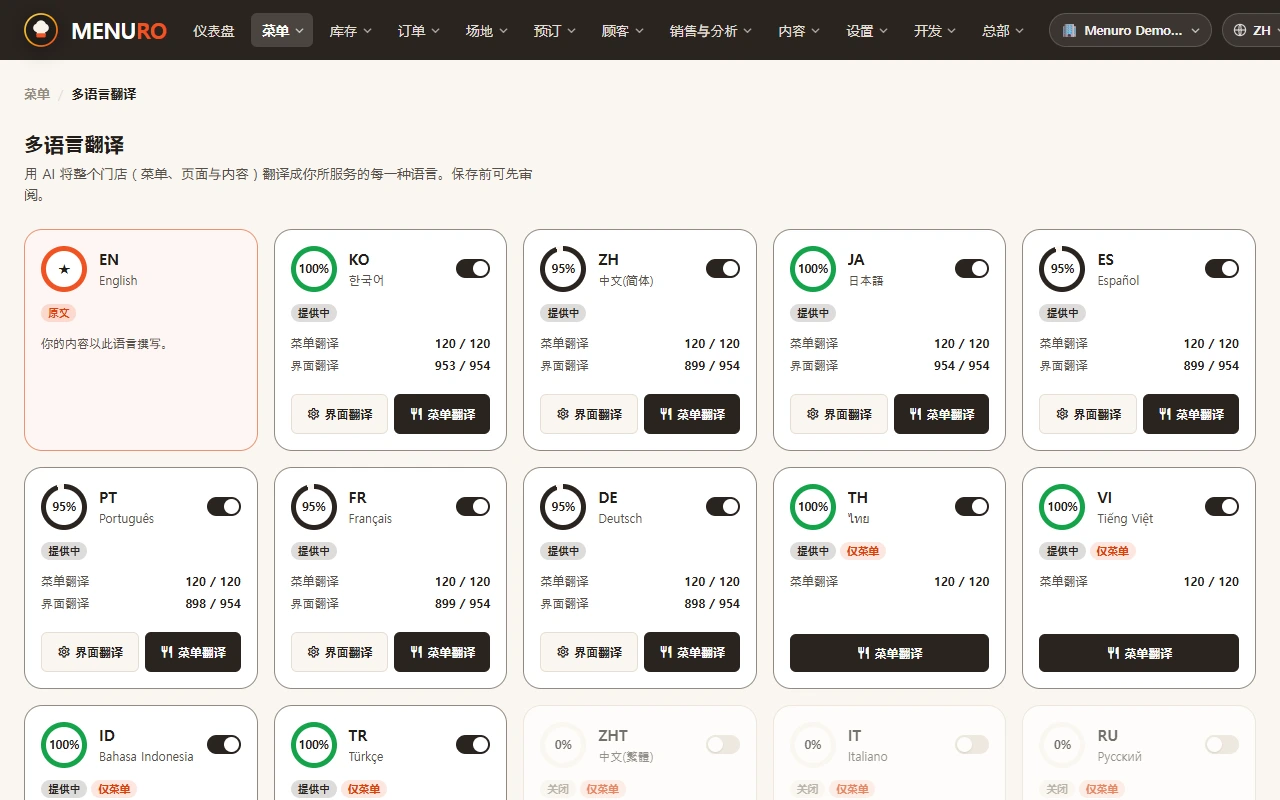Screen dimensions: 1280x800
Task: Click the gear icon on ZH 界面翻译 button
Action: pyautogui.click(x=563, y=414)
